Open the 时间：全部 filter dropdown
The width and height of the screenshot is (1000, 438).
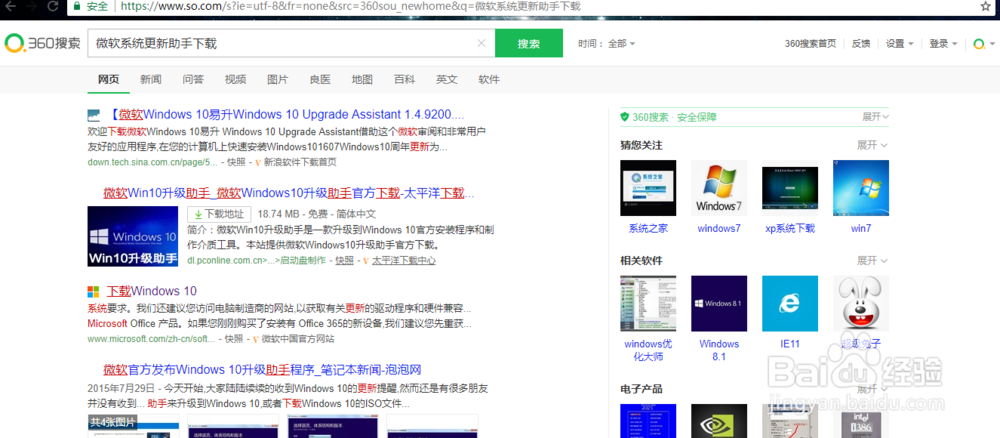pos(607,44)
